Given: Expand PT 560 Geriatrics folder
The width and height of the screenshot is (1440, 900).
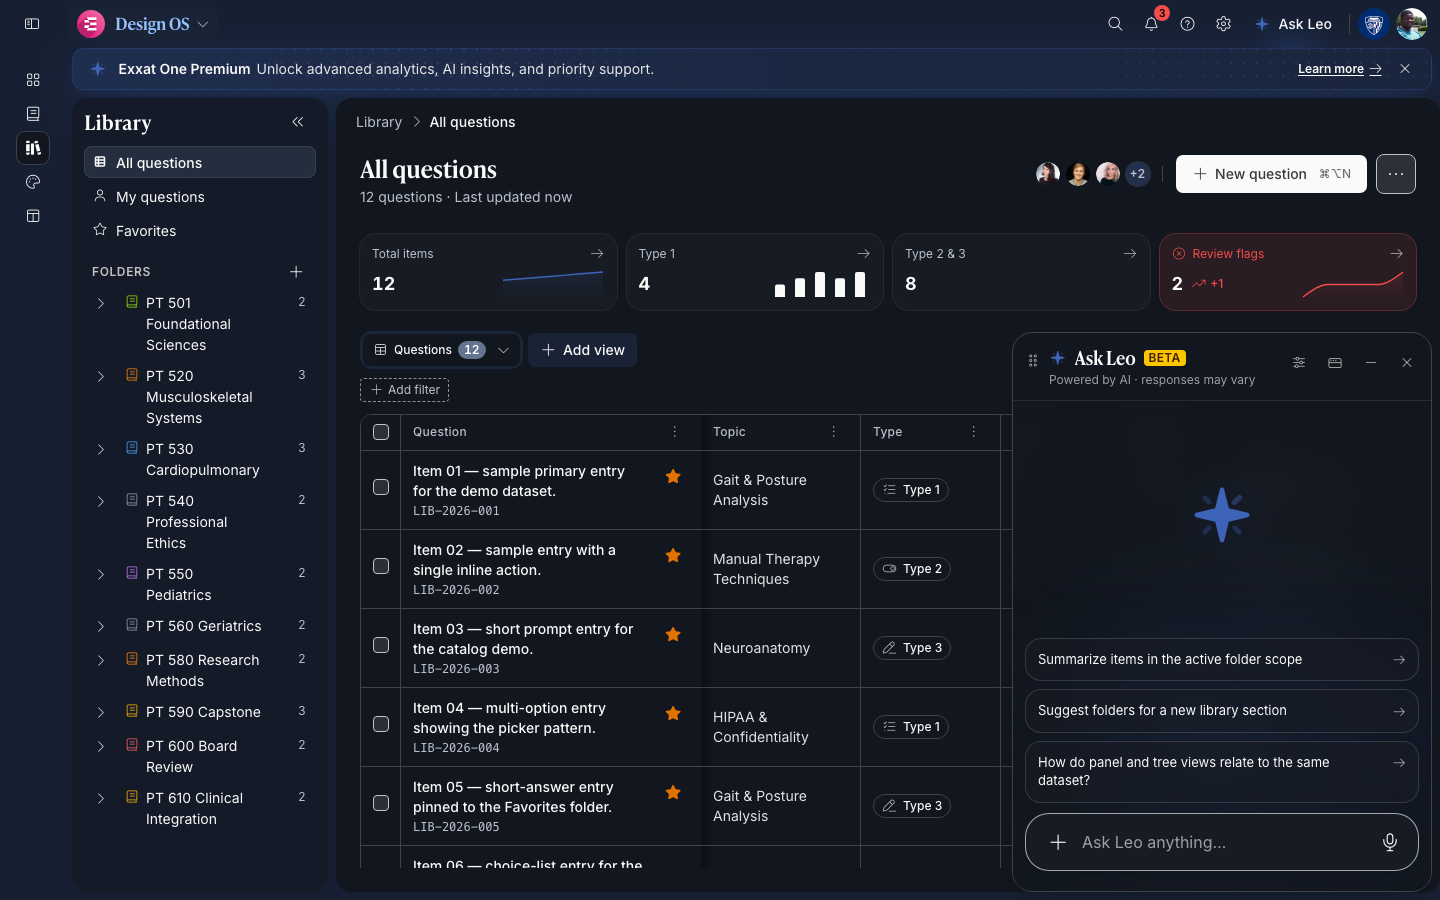Looking at the screenshot, I should pyautogui.click(x=101, y=626).
